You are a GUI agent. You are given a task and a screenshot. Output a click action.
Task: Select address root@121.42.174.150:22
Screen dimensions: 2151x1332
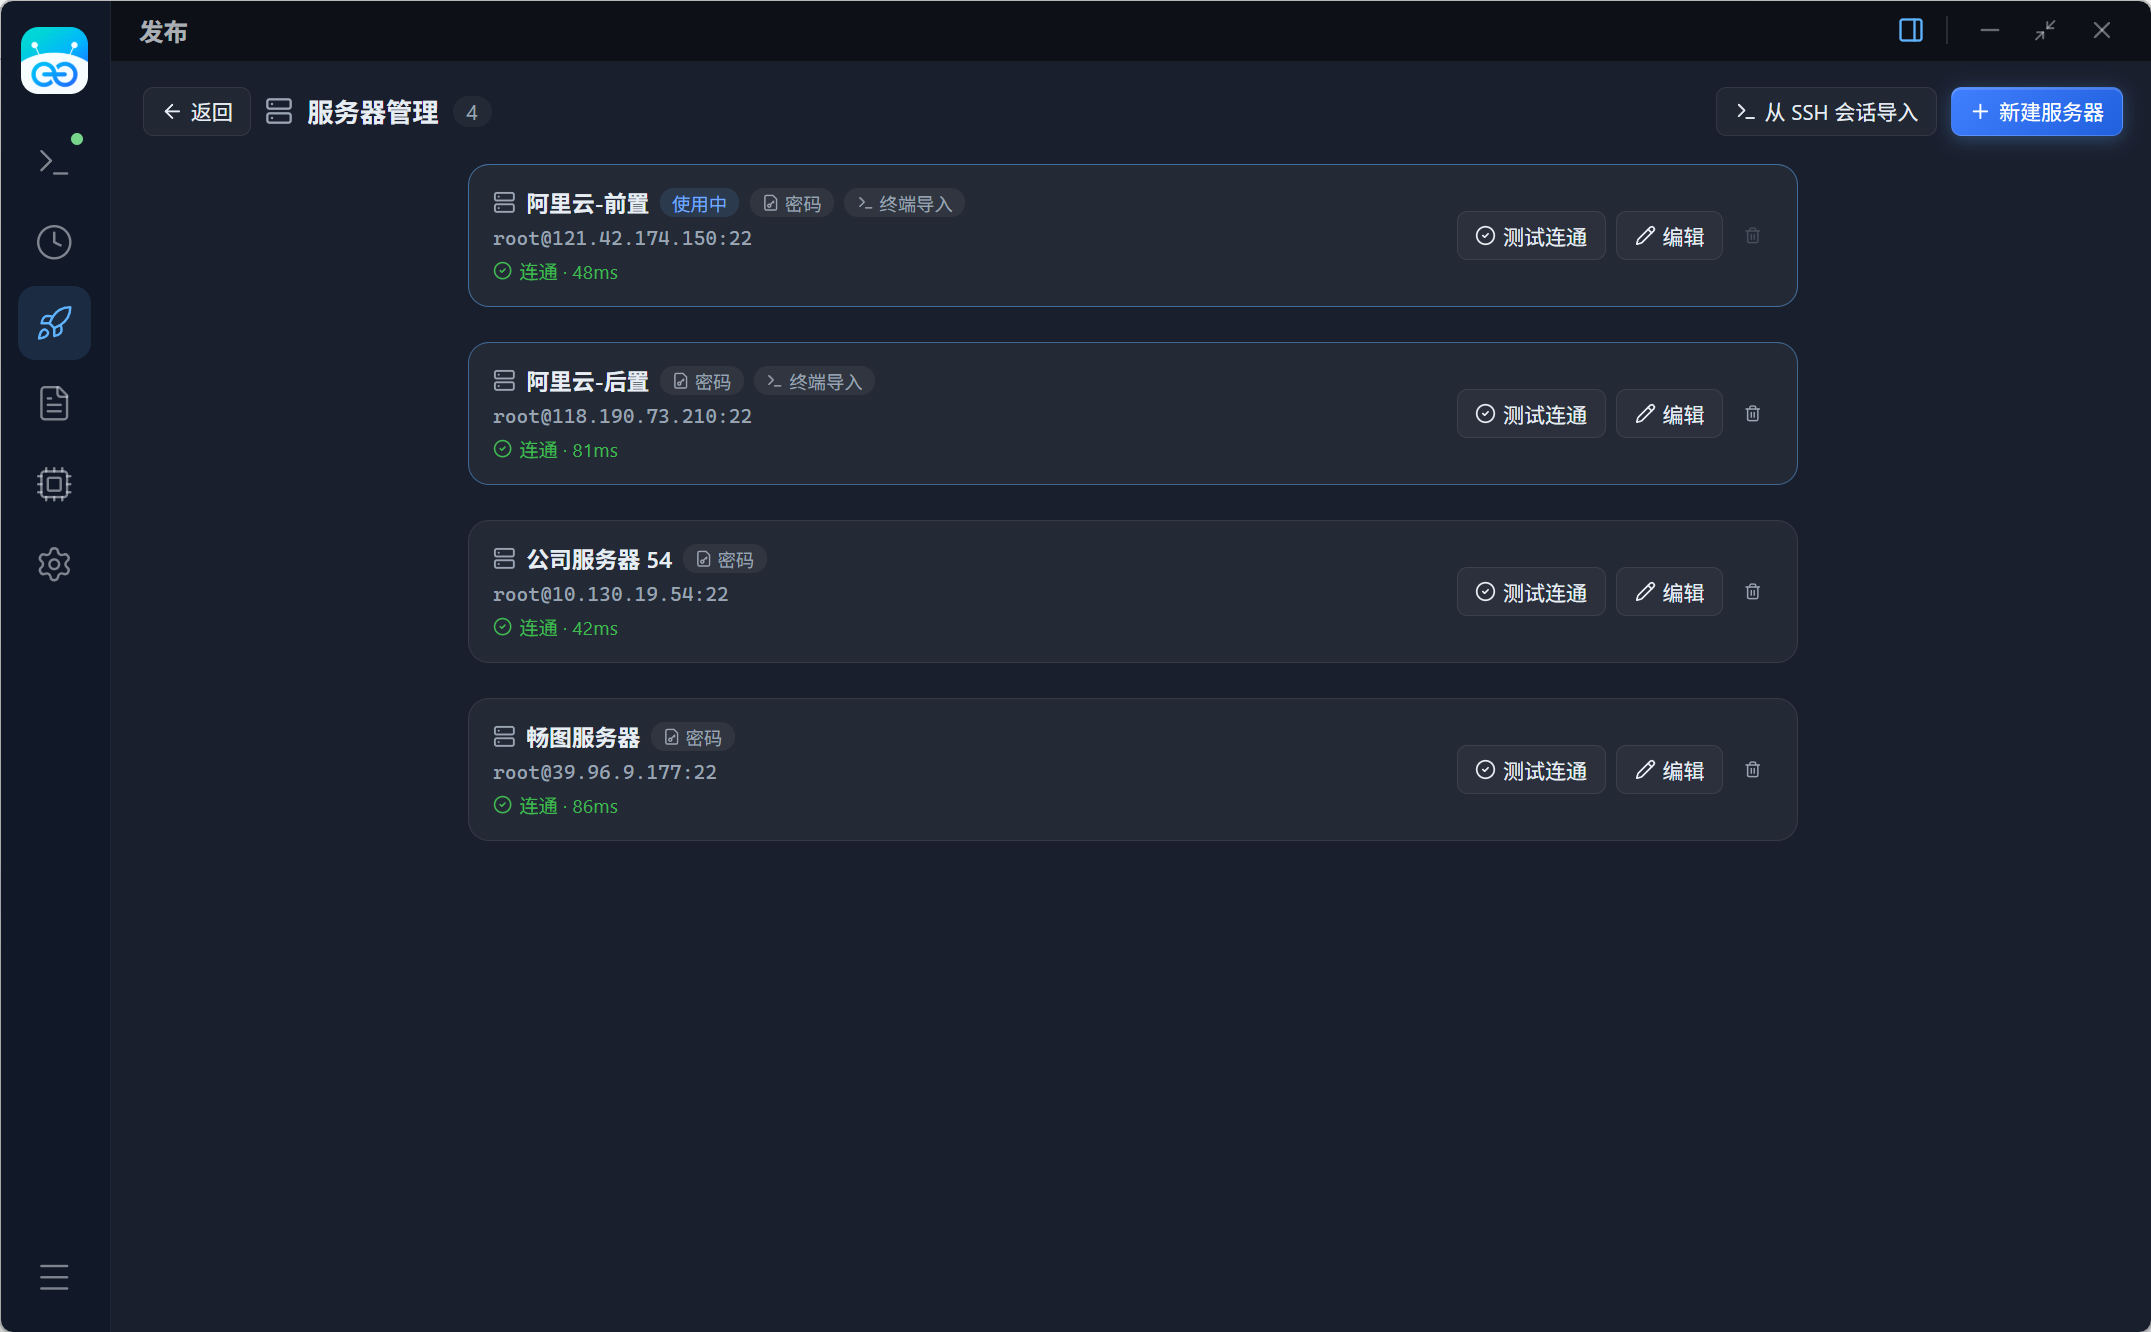(622, 238)
